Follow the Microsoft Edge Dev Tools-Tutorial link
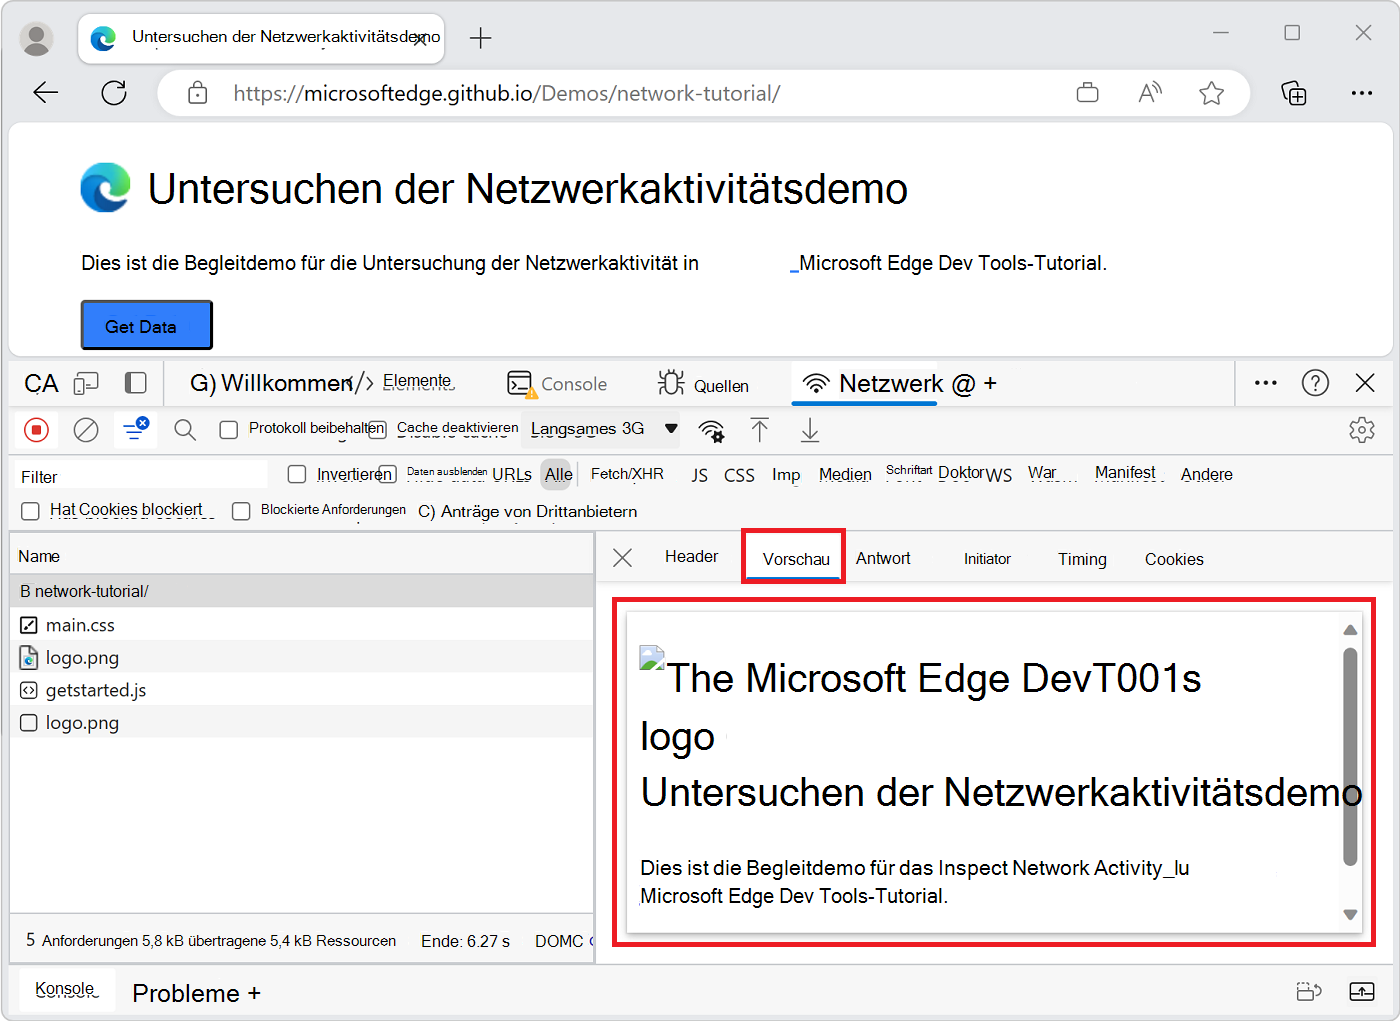This screenshot has width=1400, height=1021. click(948, 263)
